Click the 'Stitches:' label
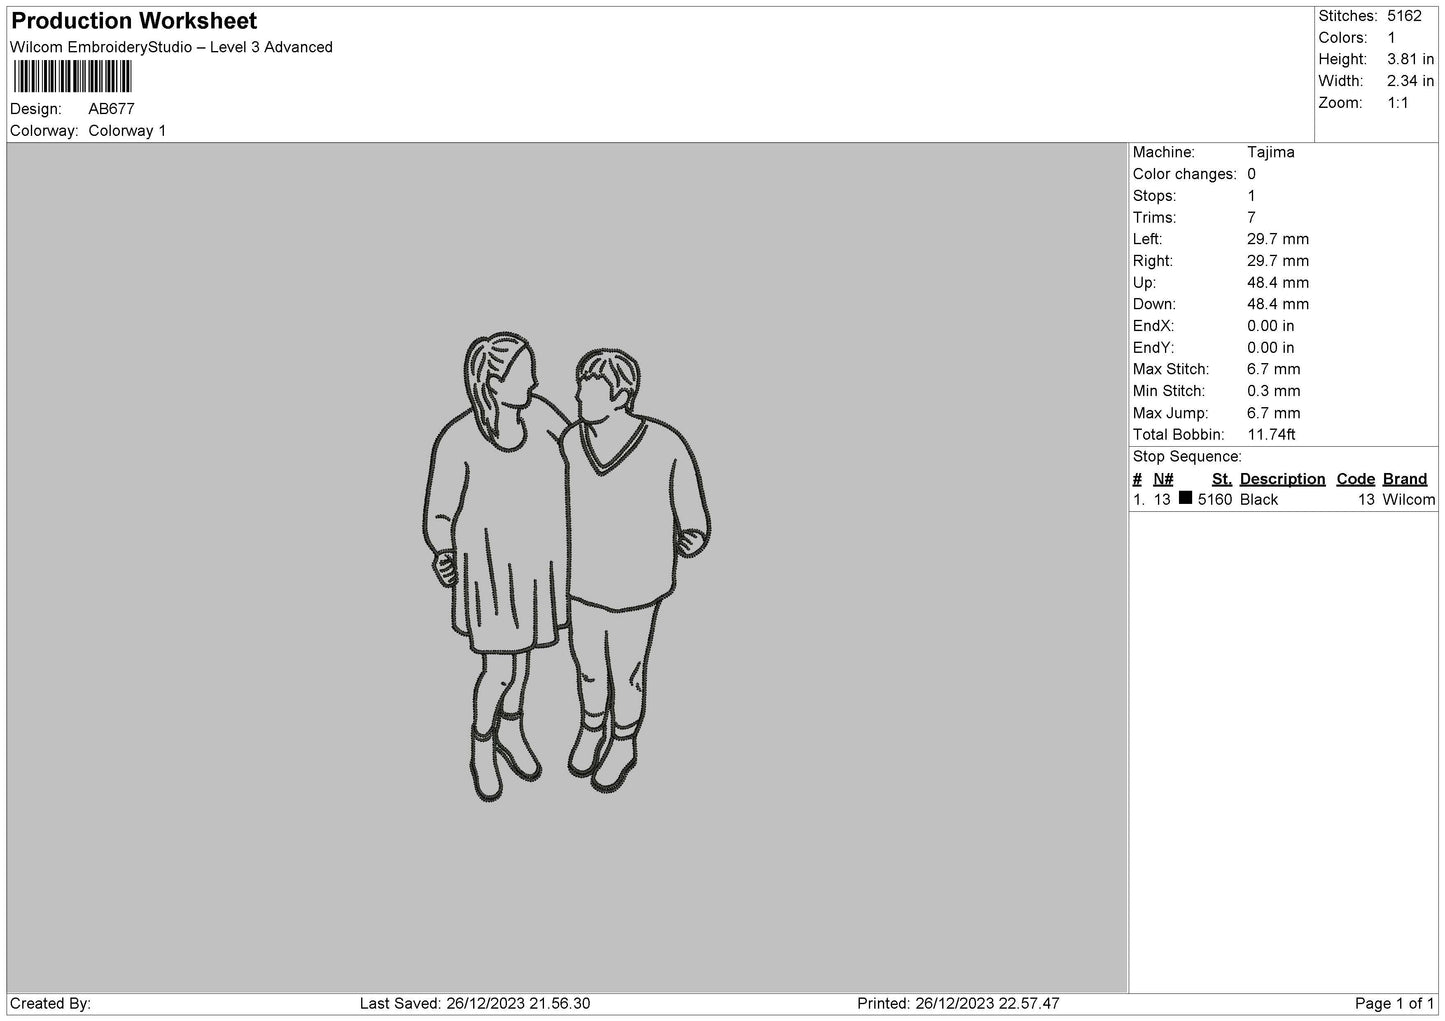The image size is (1445, 1021). 1348,16
